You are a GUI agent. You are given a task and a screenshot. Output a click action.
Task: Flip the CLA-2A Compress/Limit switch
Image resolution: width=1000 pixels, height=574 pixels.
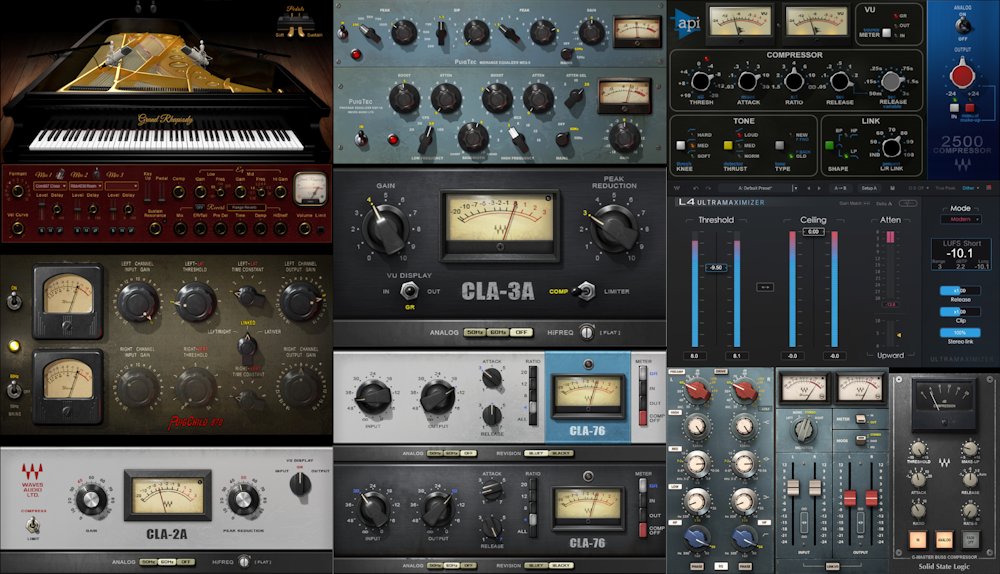[33, 526]
